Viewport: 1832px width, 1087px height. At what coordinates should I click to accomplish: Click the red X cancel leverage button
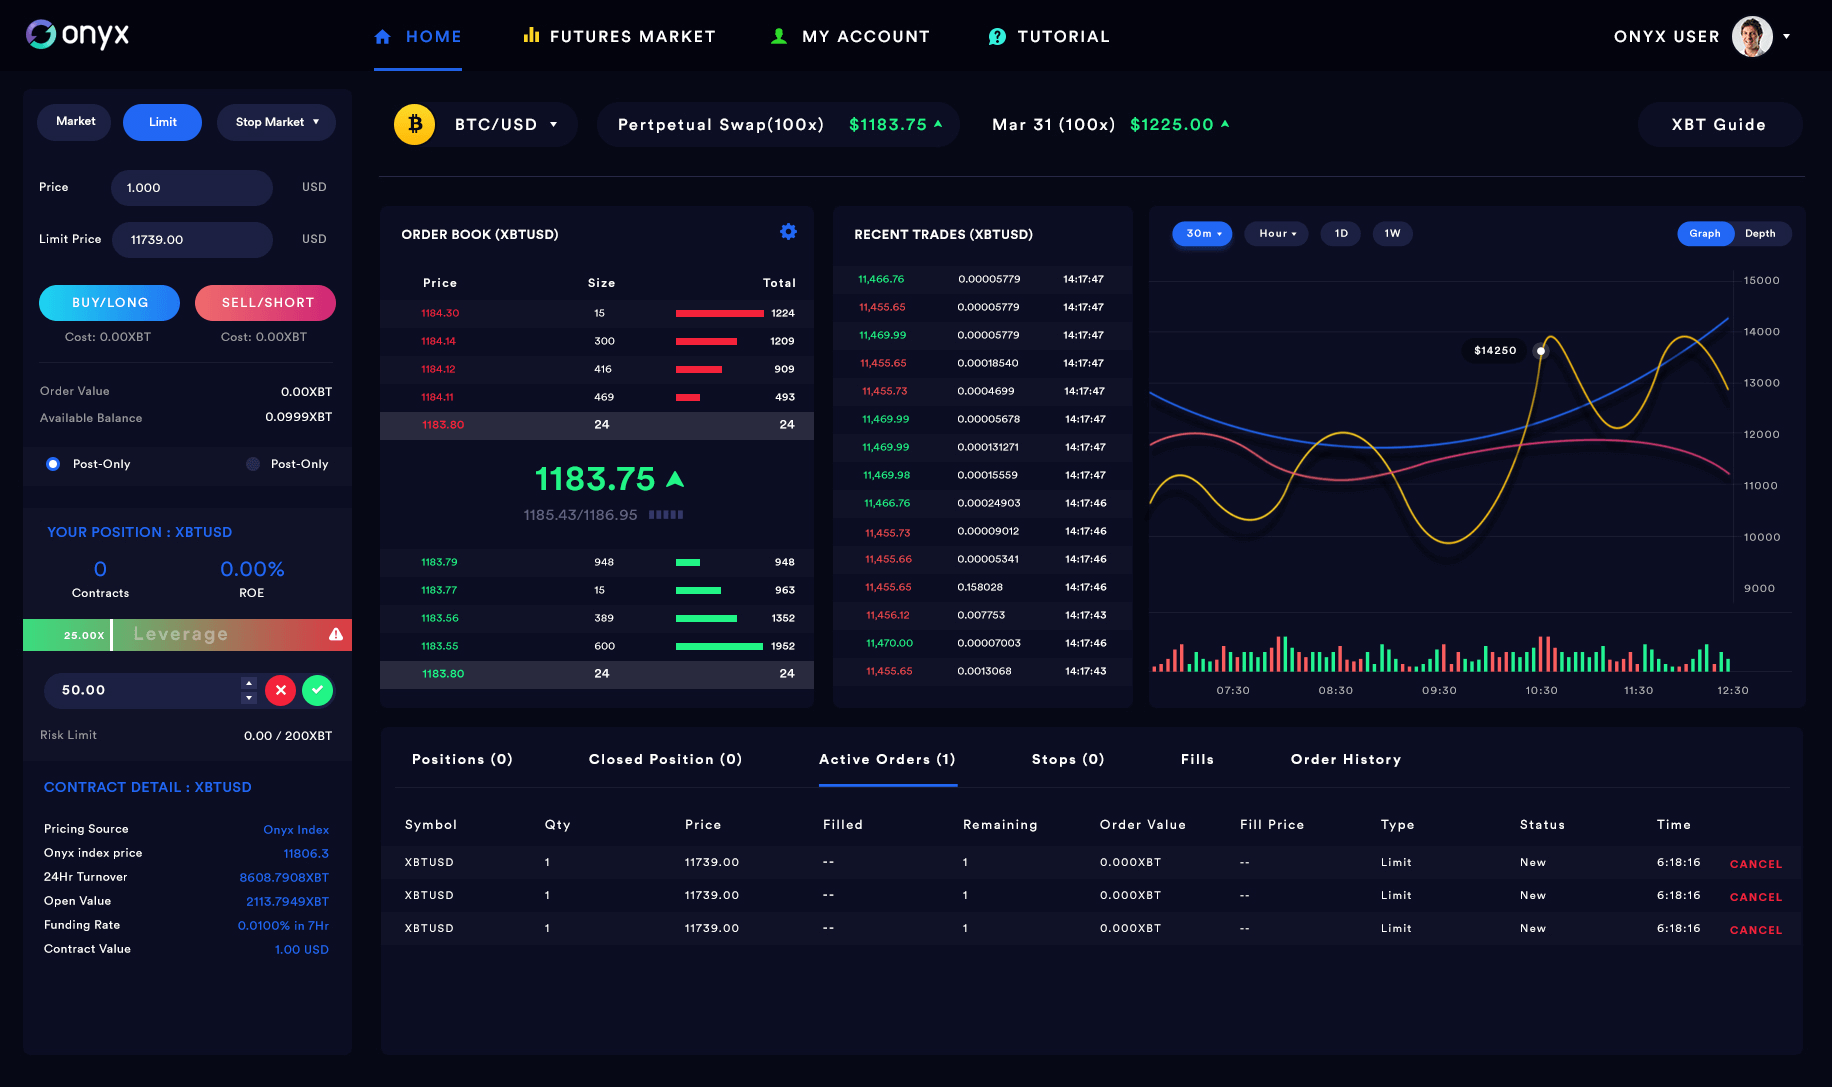pyautogui.click(x=280, y=690)
